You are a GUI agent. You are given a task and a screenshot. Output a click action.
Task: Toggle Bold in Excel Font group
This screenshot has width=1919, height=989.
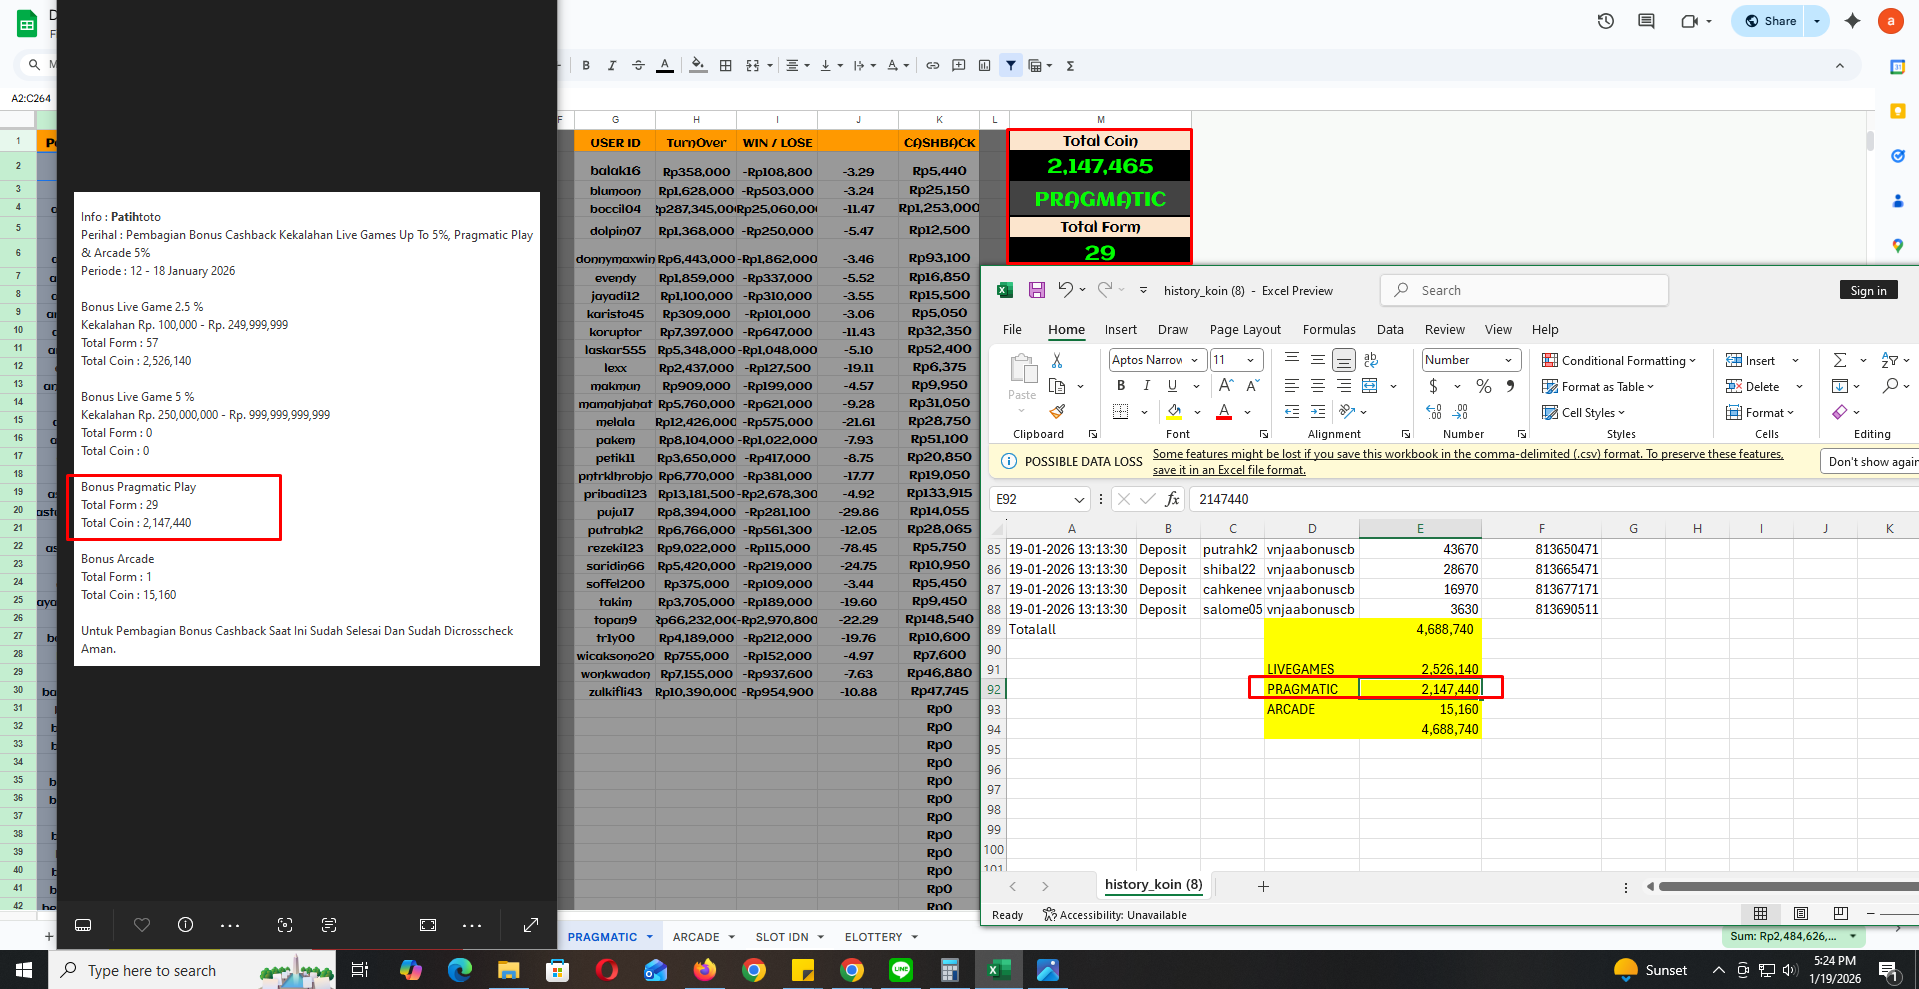[x=1121, y=386]
